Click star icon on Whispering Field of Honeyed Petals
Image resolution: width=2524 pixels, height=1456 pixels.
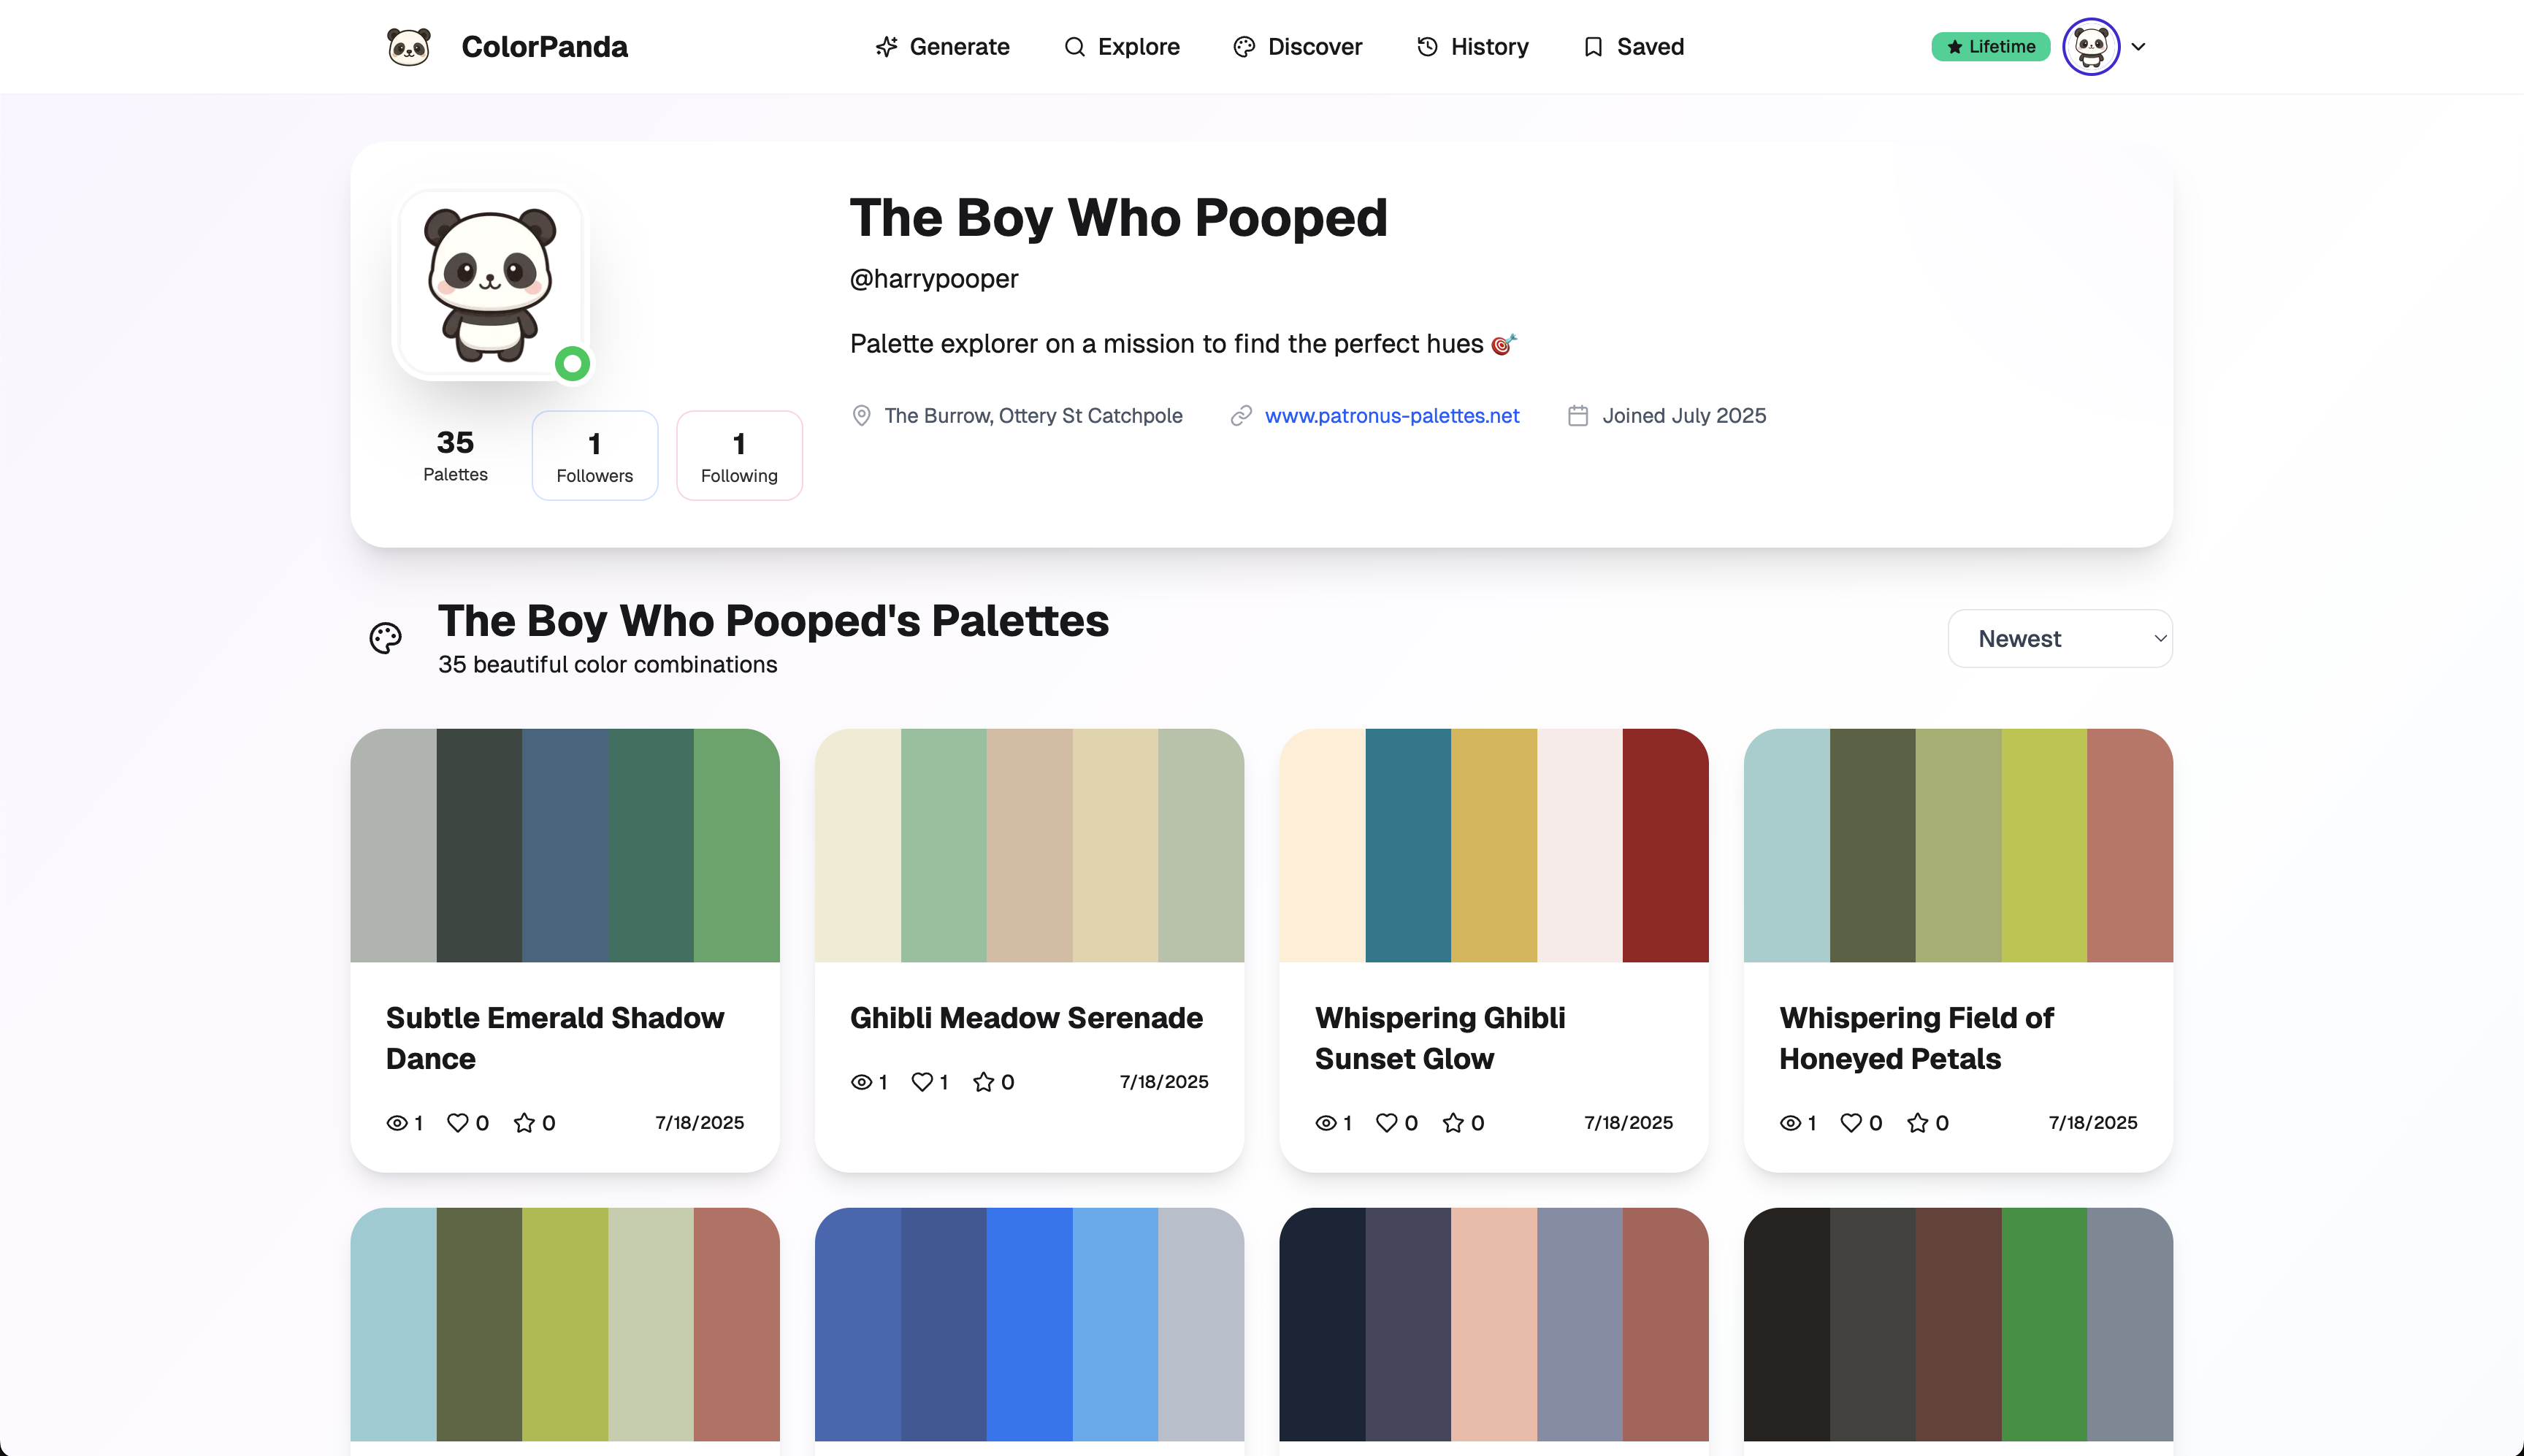click(x=1917, y=1123)
